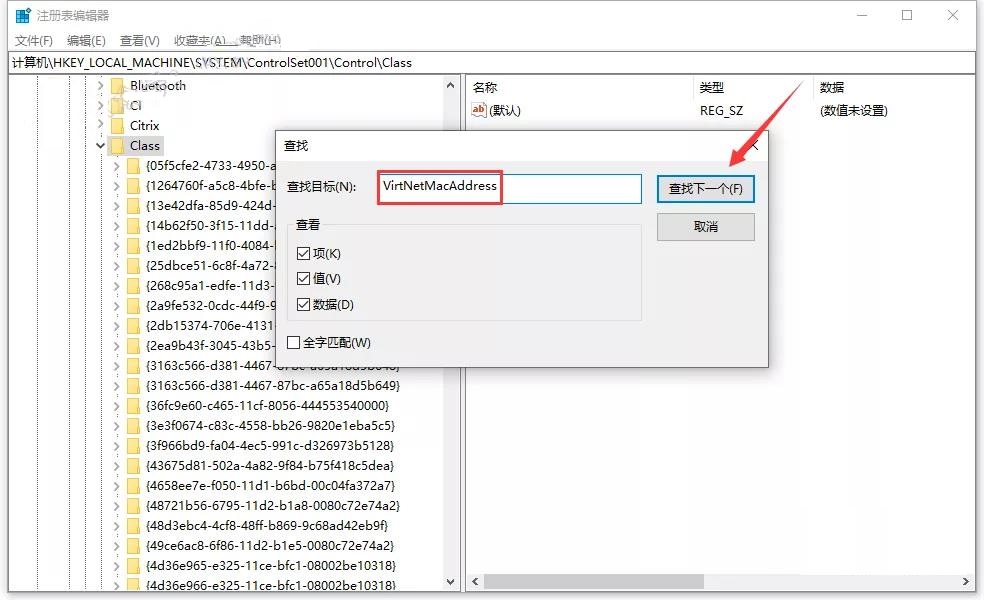
Task: Select the {3163c566-d381-4467-87bc-a65a18d5b649} key
Action: click(x=272, y=385)
